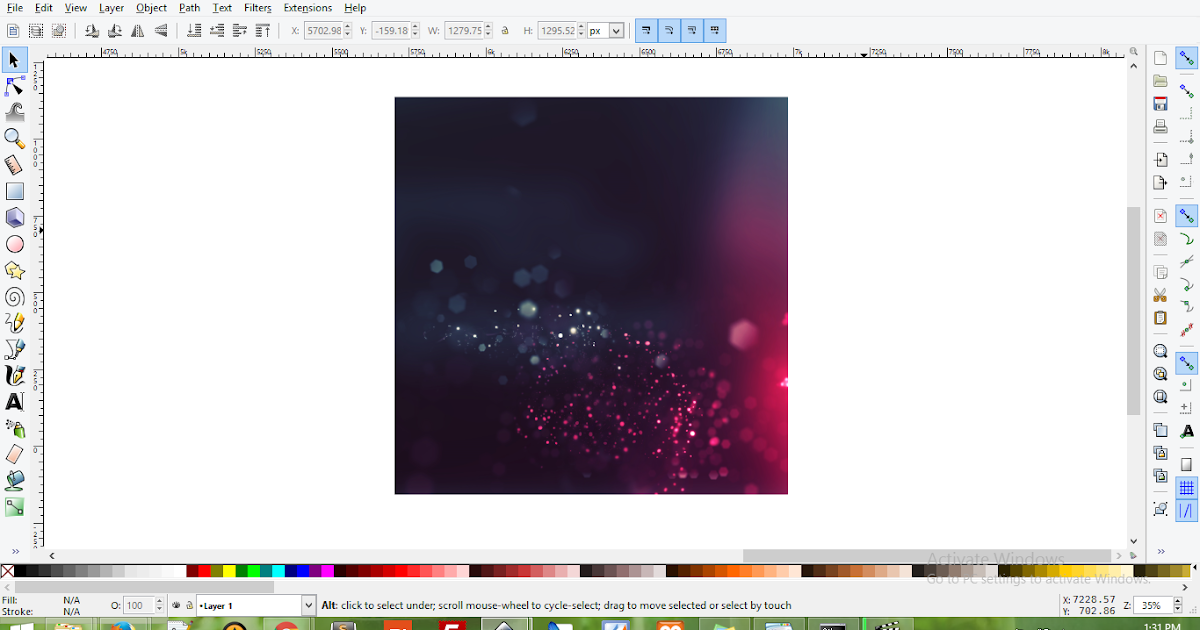Click Select All objects icon in toolbar
This screenshot has height=630, width=1200.
[x=14, y=31]
